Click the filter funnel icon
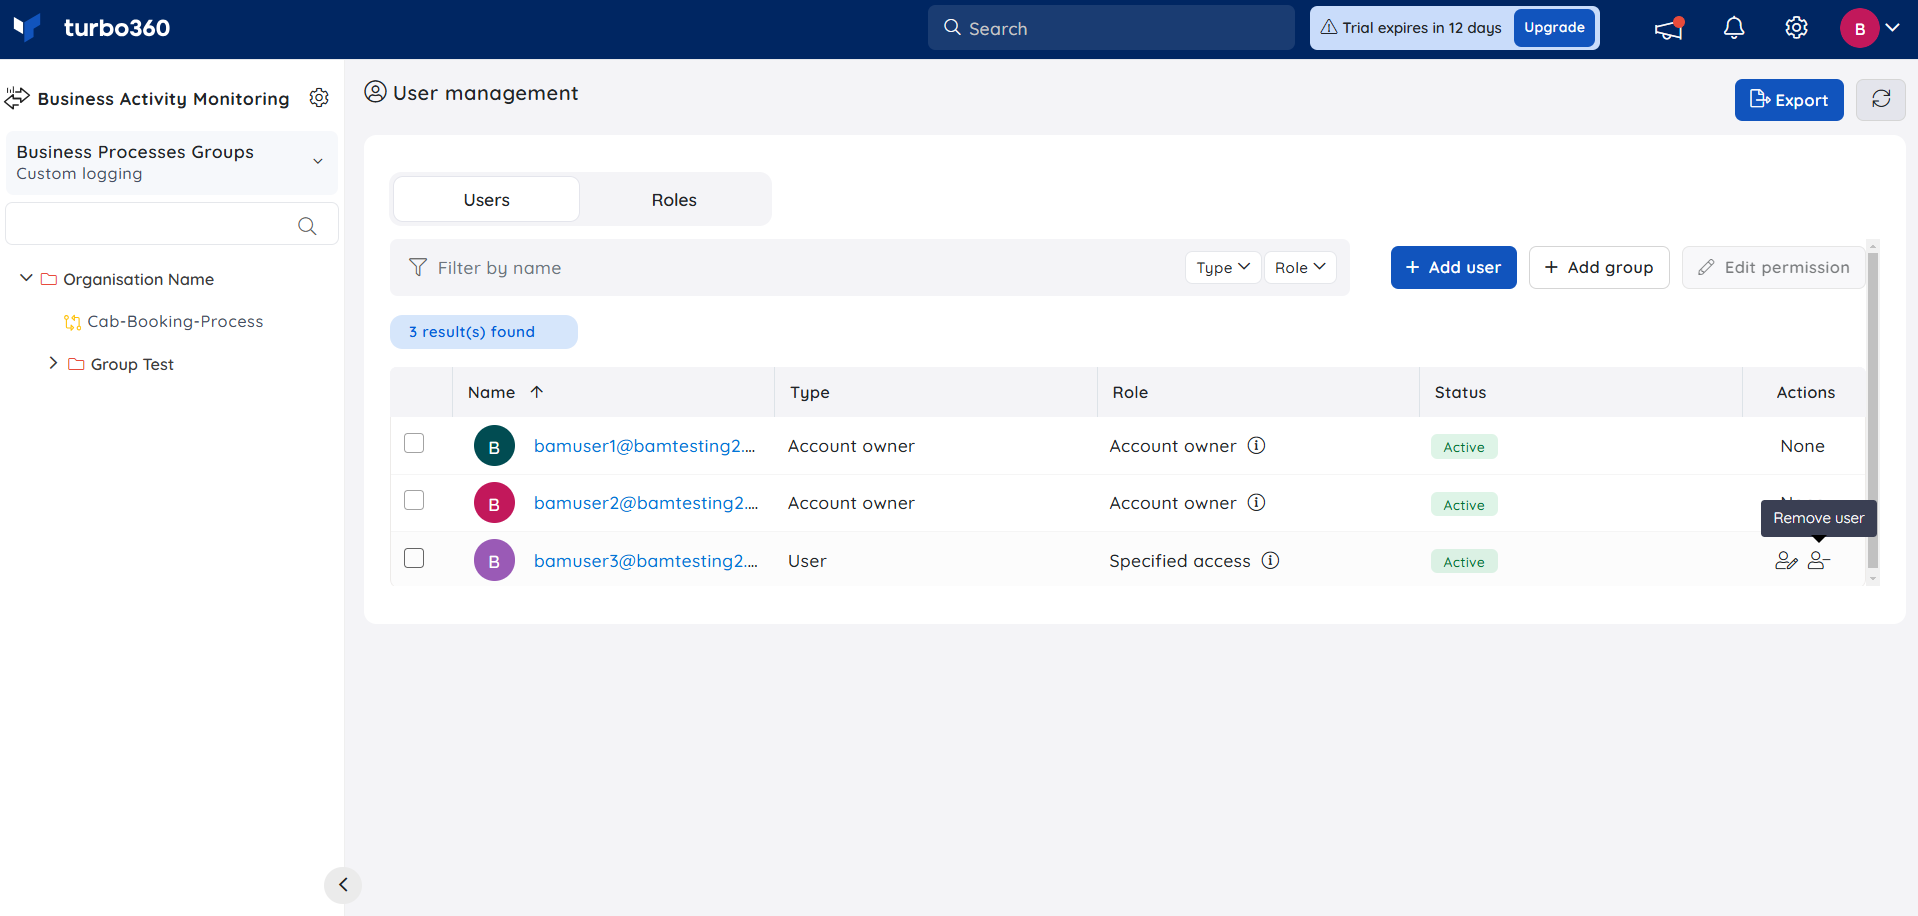The height and width of the screenshot is (916, 1918). pos(418,267)
